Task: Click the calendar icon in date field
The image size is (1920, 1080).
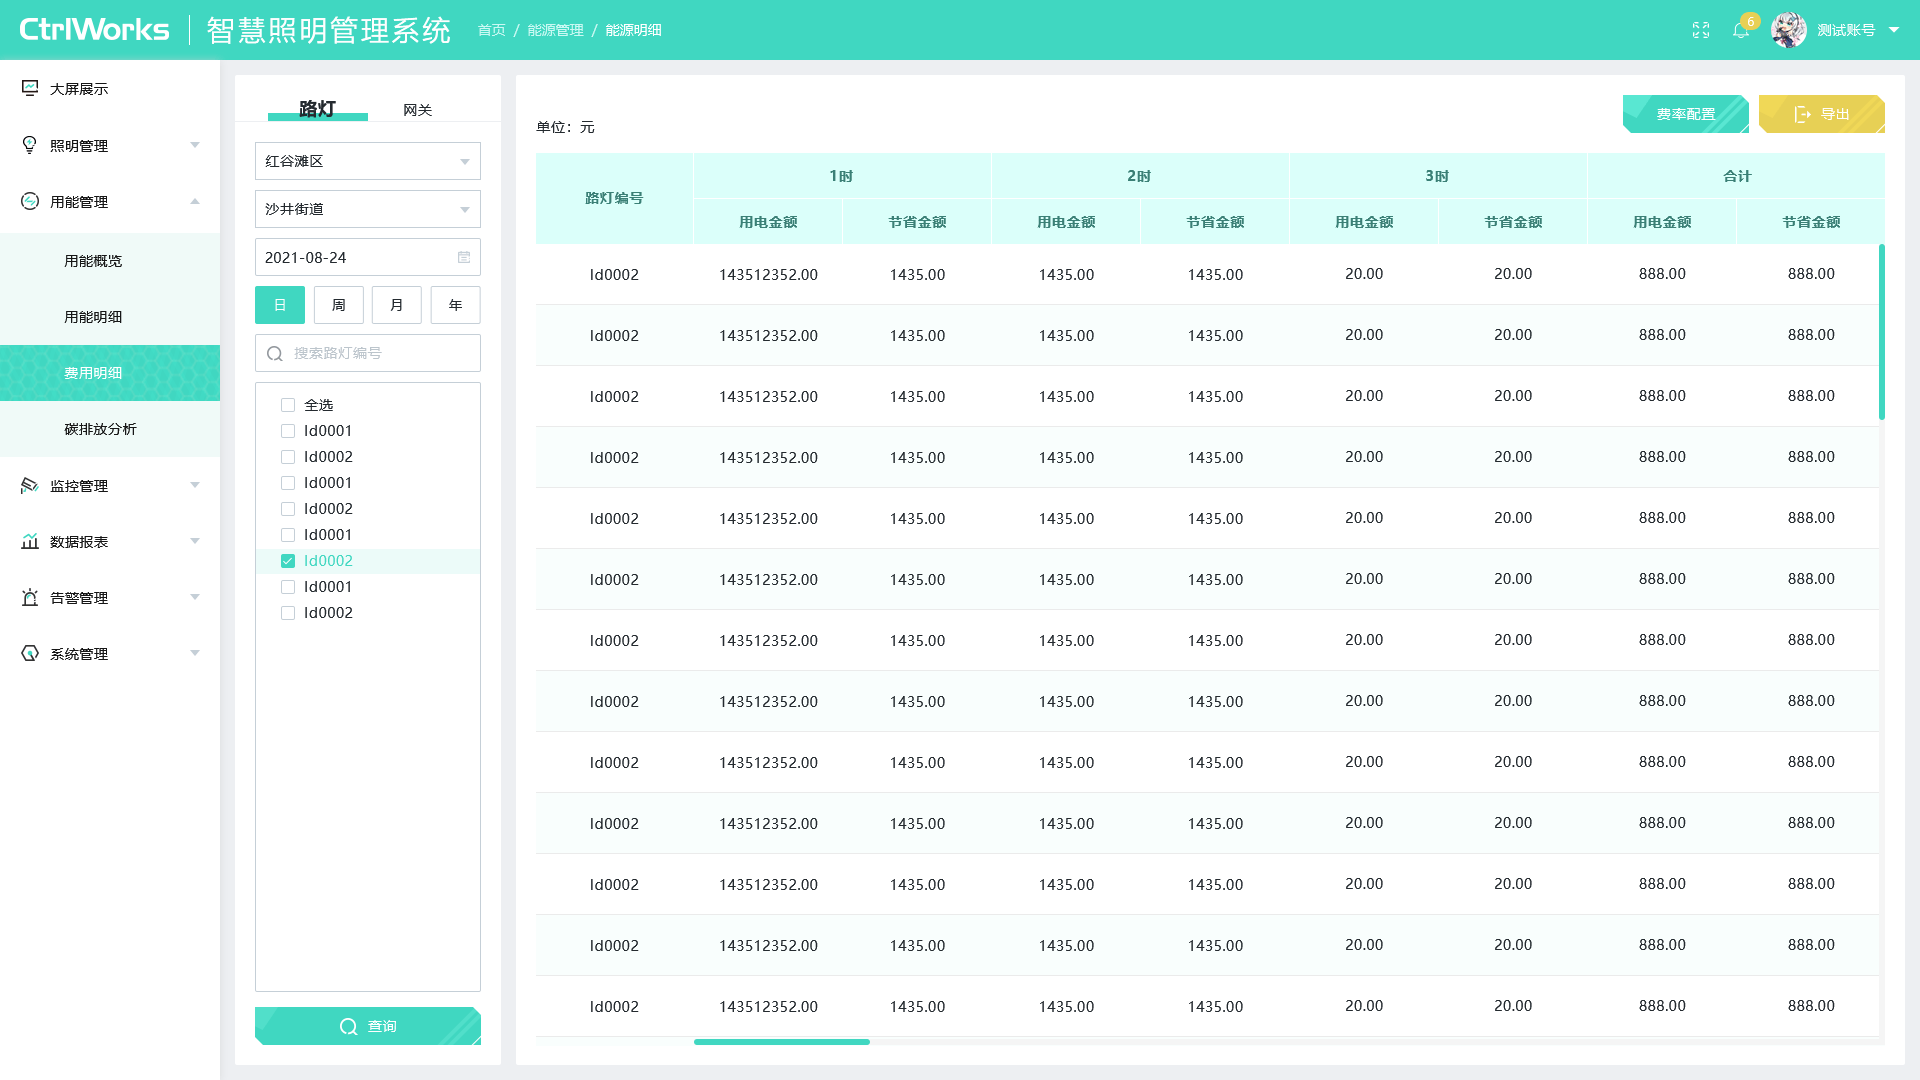Action: click(x=464, y=257)
